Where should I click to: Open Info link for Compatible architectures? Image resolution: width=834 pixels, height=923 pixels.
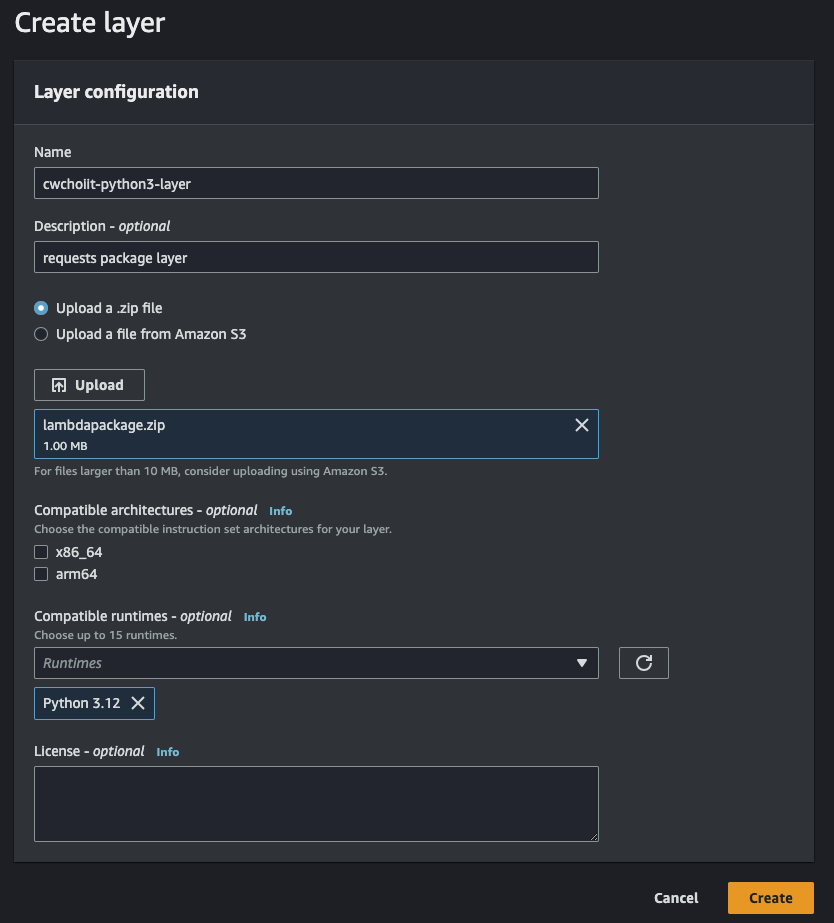tap(280, 511)
